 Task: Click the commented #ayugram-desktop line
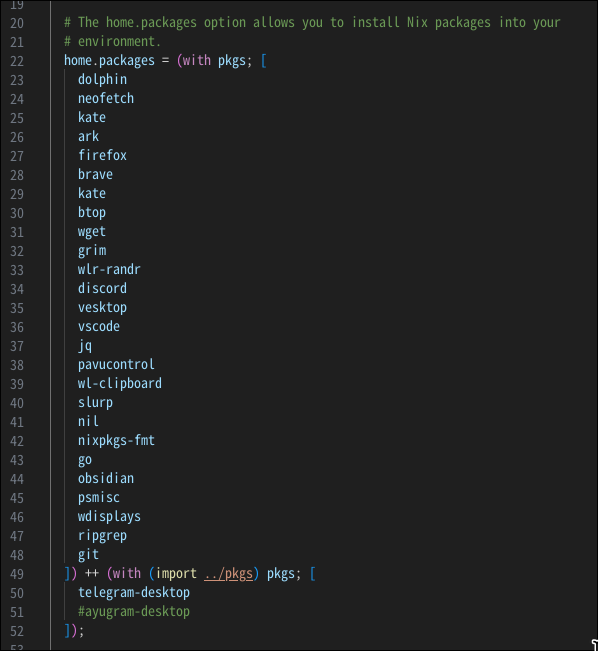tap(134, 612)
